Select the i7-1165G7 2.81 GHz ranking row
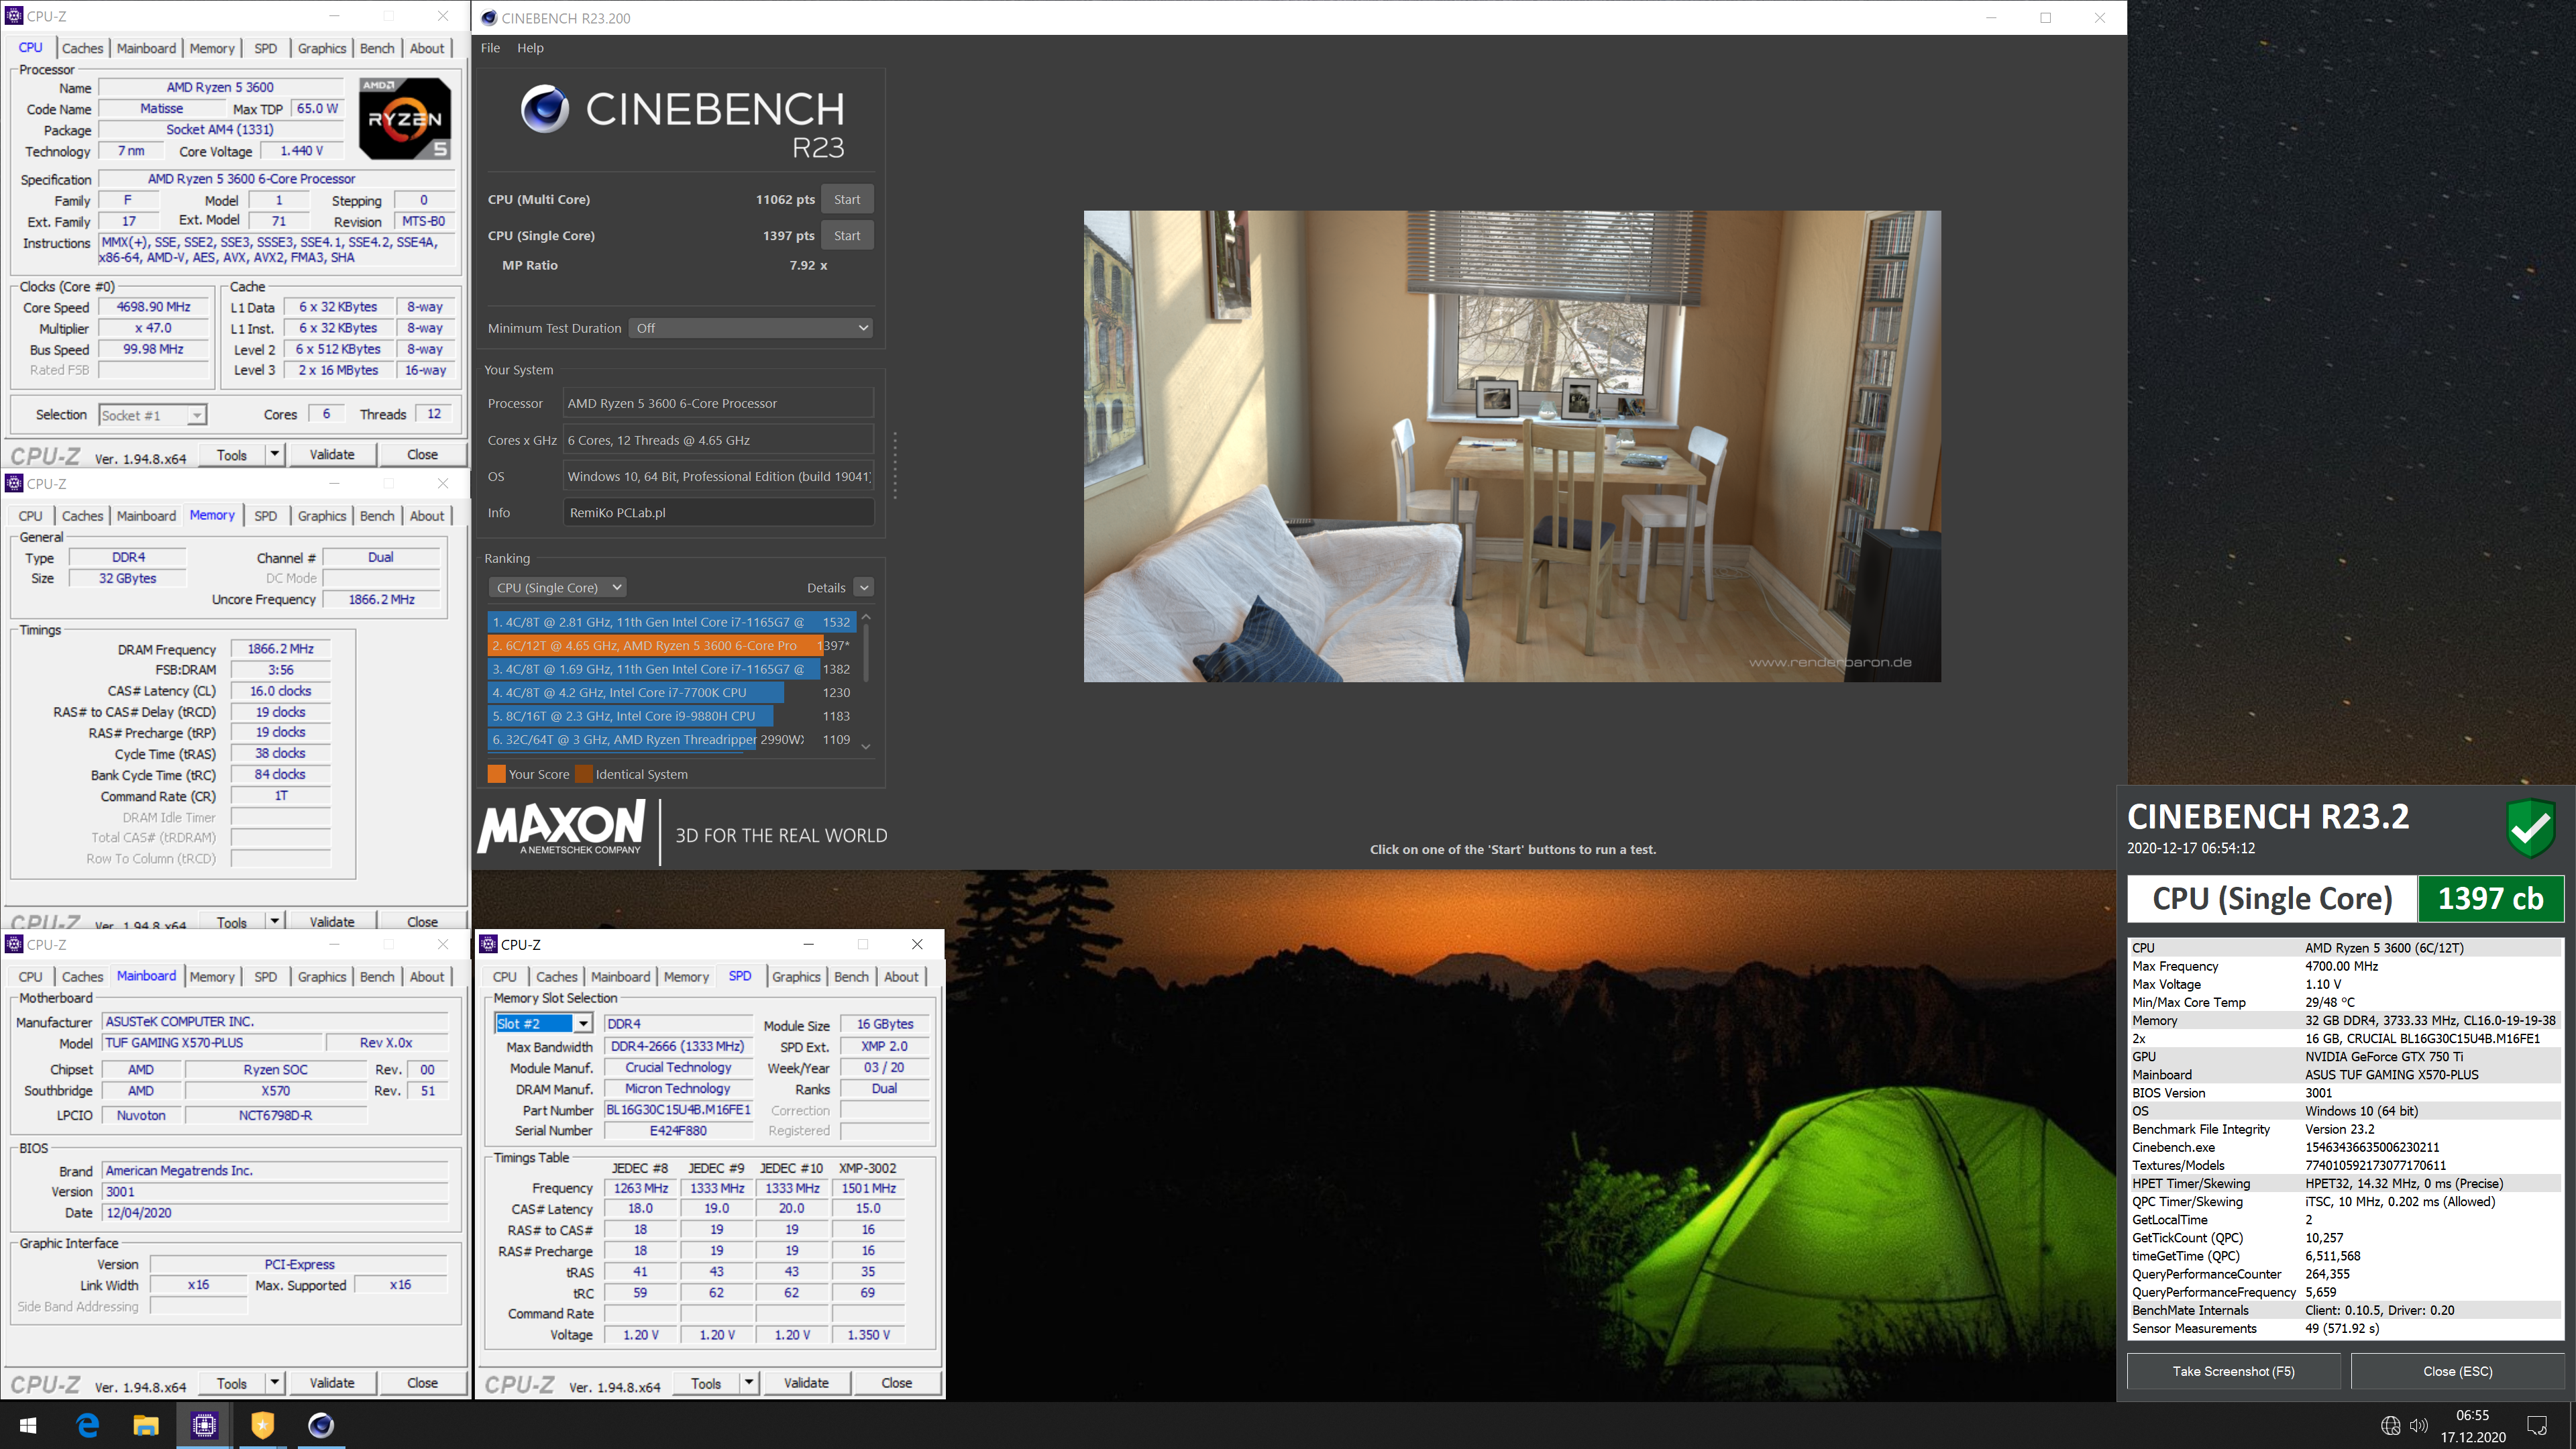This screenshot has height=1449, width=2576. [x=671, y=622]
